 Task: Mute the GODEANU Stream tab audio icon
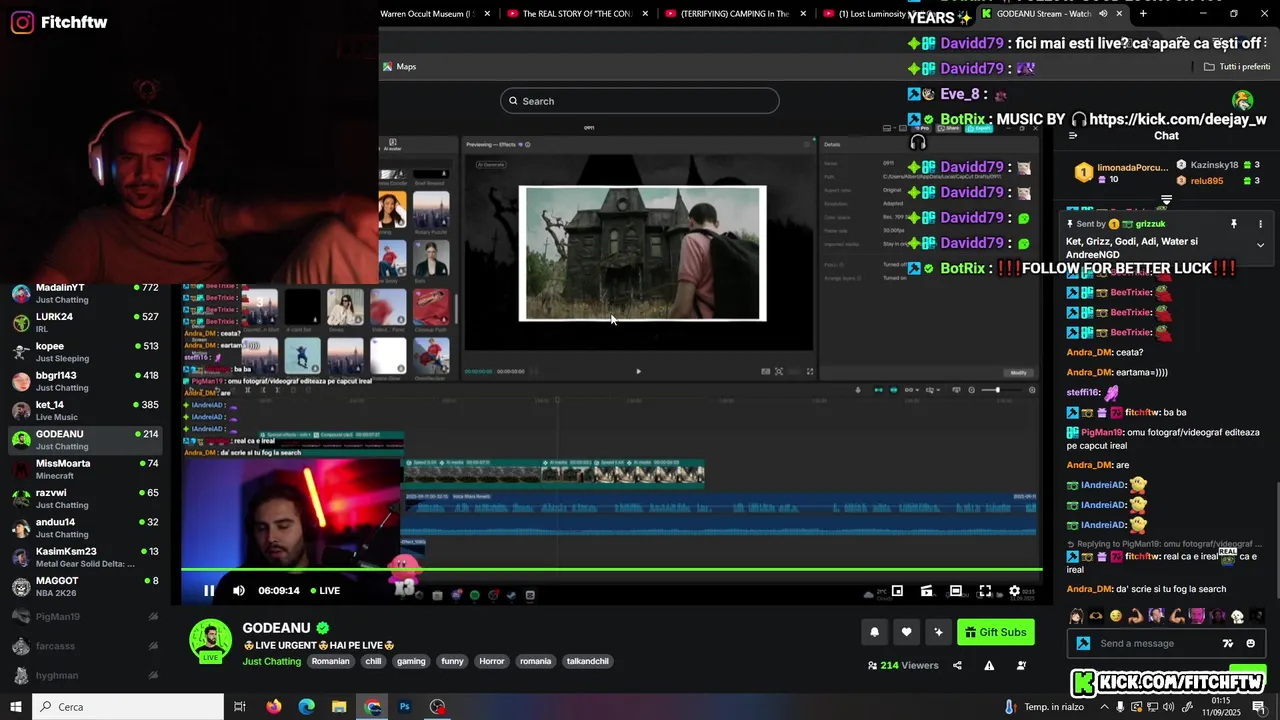pos(1103,14)
